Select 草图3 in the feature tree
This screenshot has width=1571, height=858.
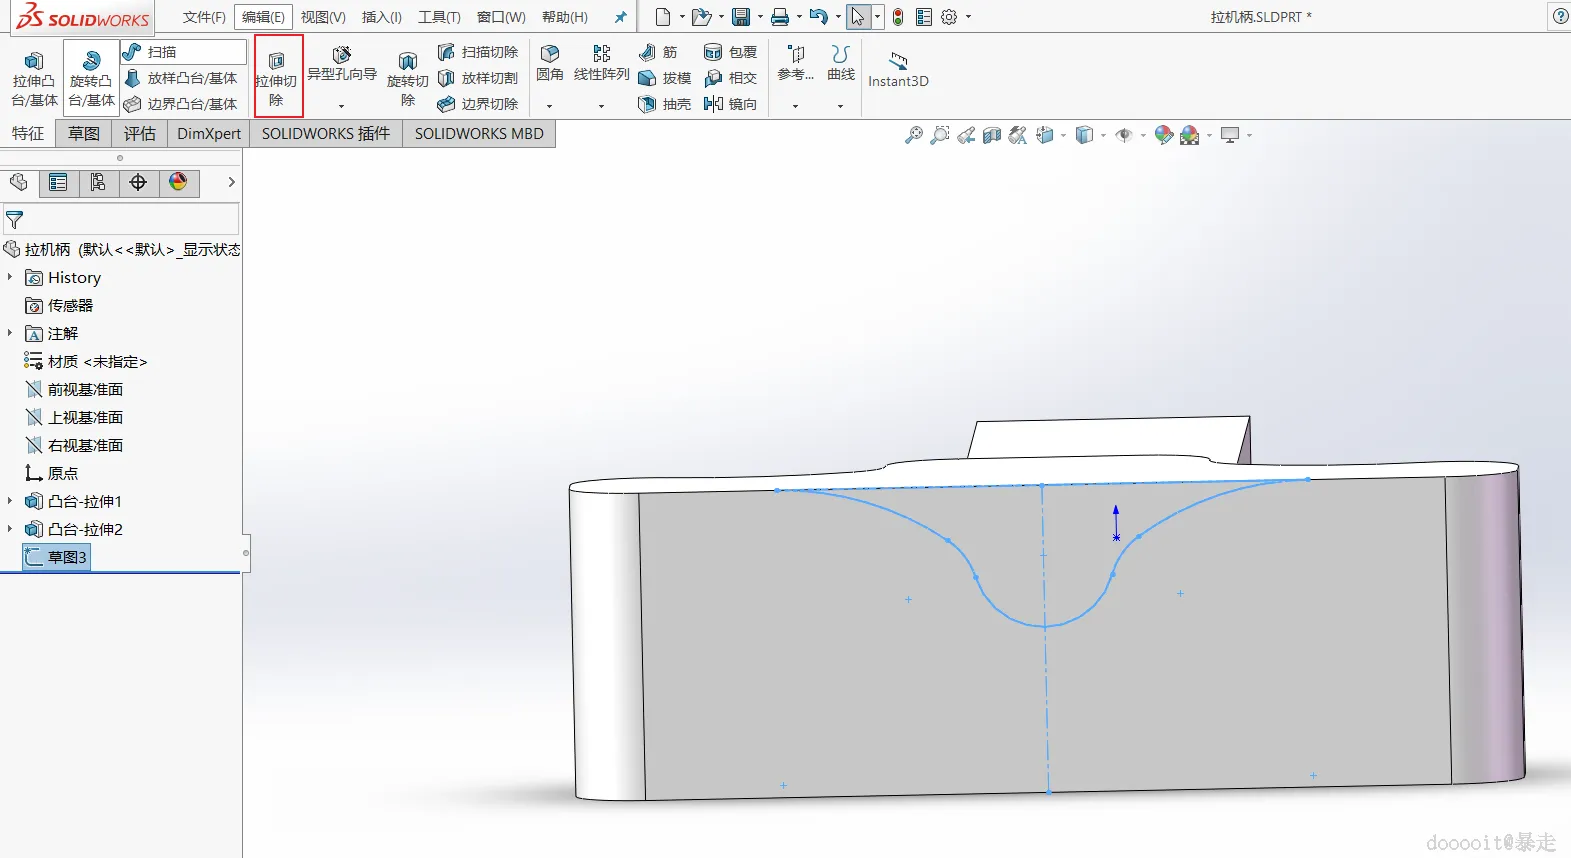coord(66,557)
